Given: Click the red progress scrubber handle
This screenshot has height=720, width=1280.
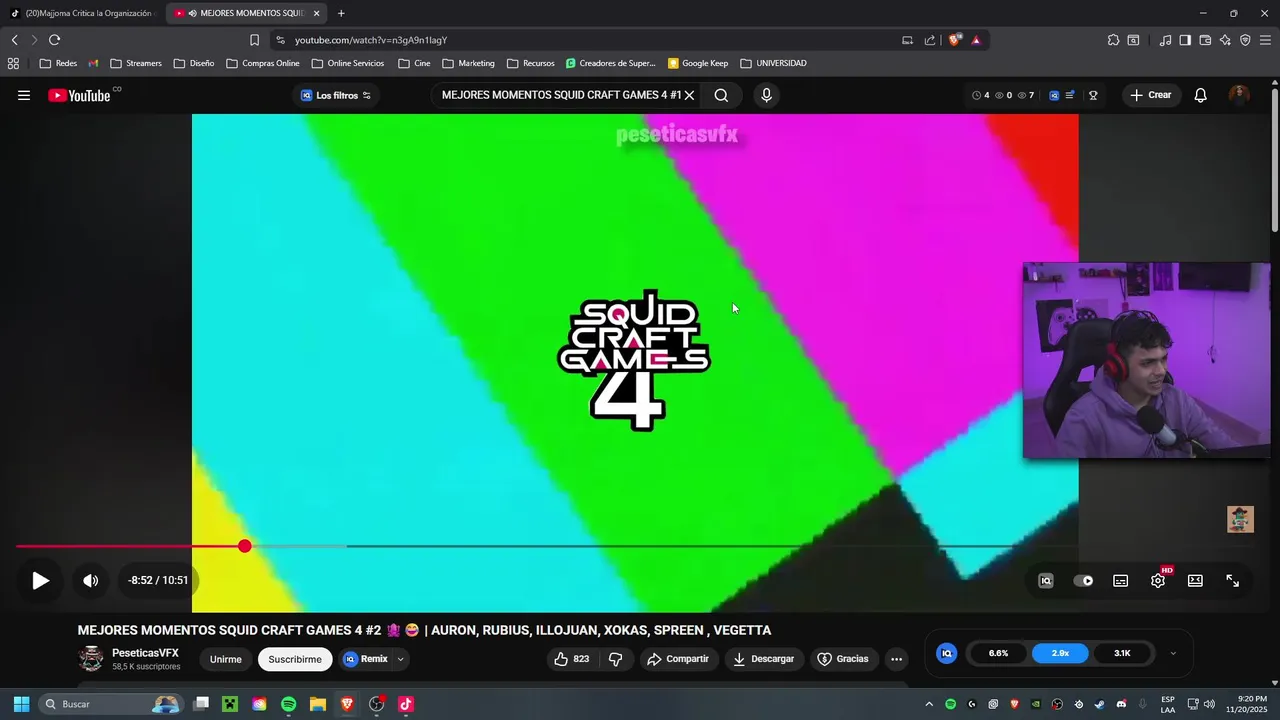Looking at the screenshot, I should [245, 546].
